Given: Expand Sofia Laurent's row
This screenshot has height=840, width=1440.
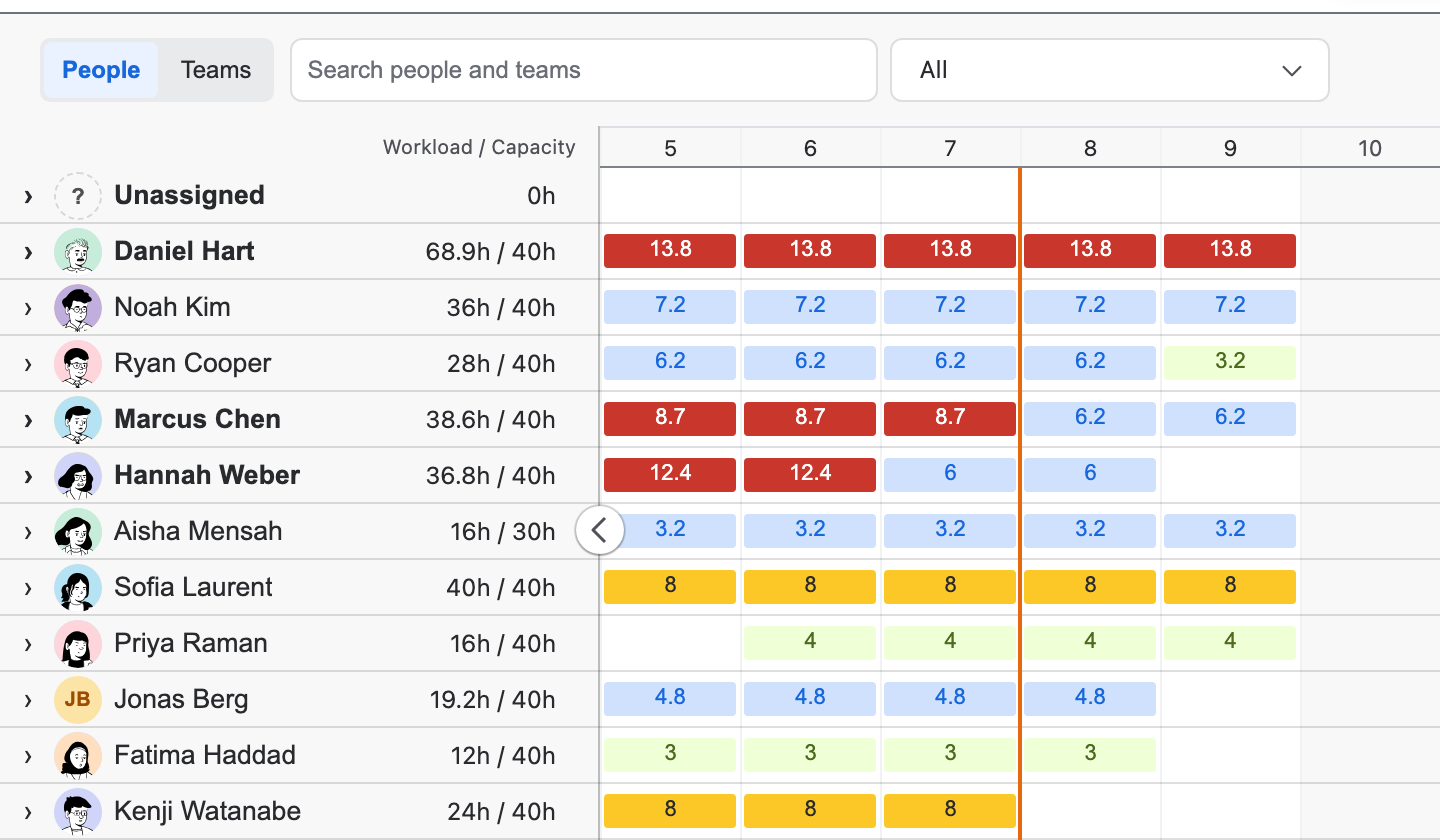Looking at the screenshot, I should [28, 588].
